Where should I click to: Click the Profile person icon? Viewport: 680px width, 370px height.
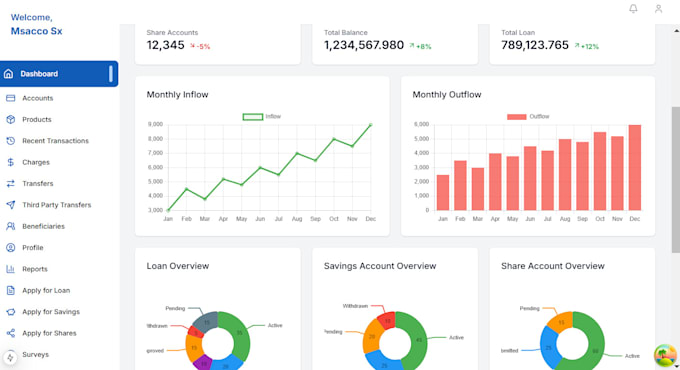click(x=10, y=248)
